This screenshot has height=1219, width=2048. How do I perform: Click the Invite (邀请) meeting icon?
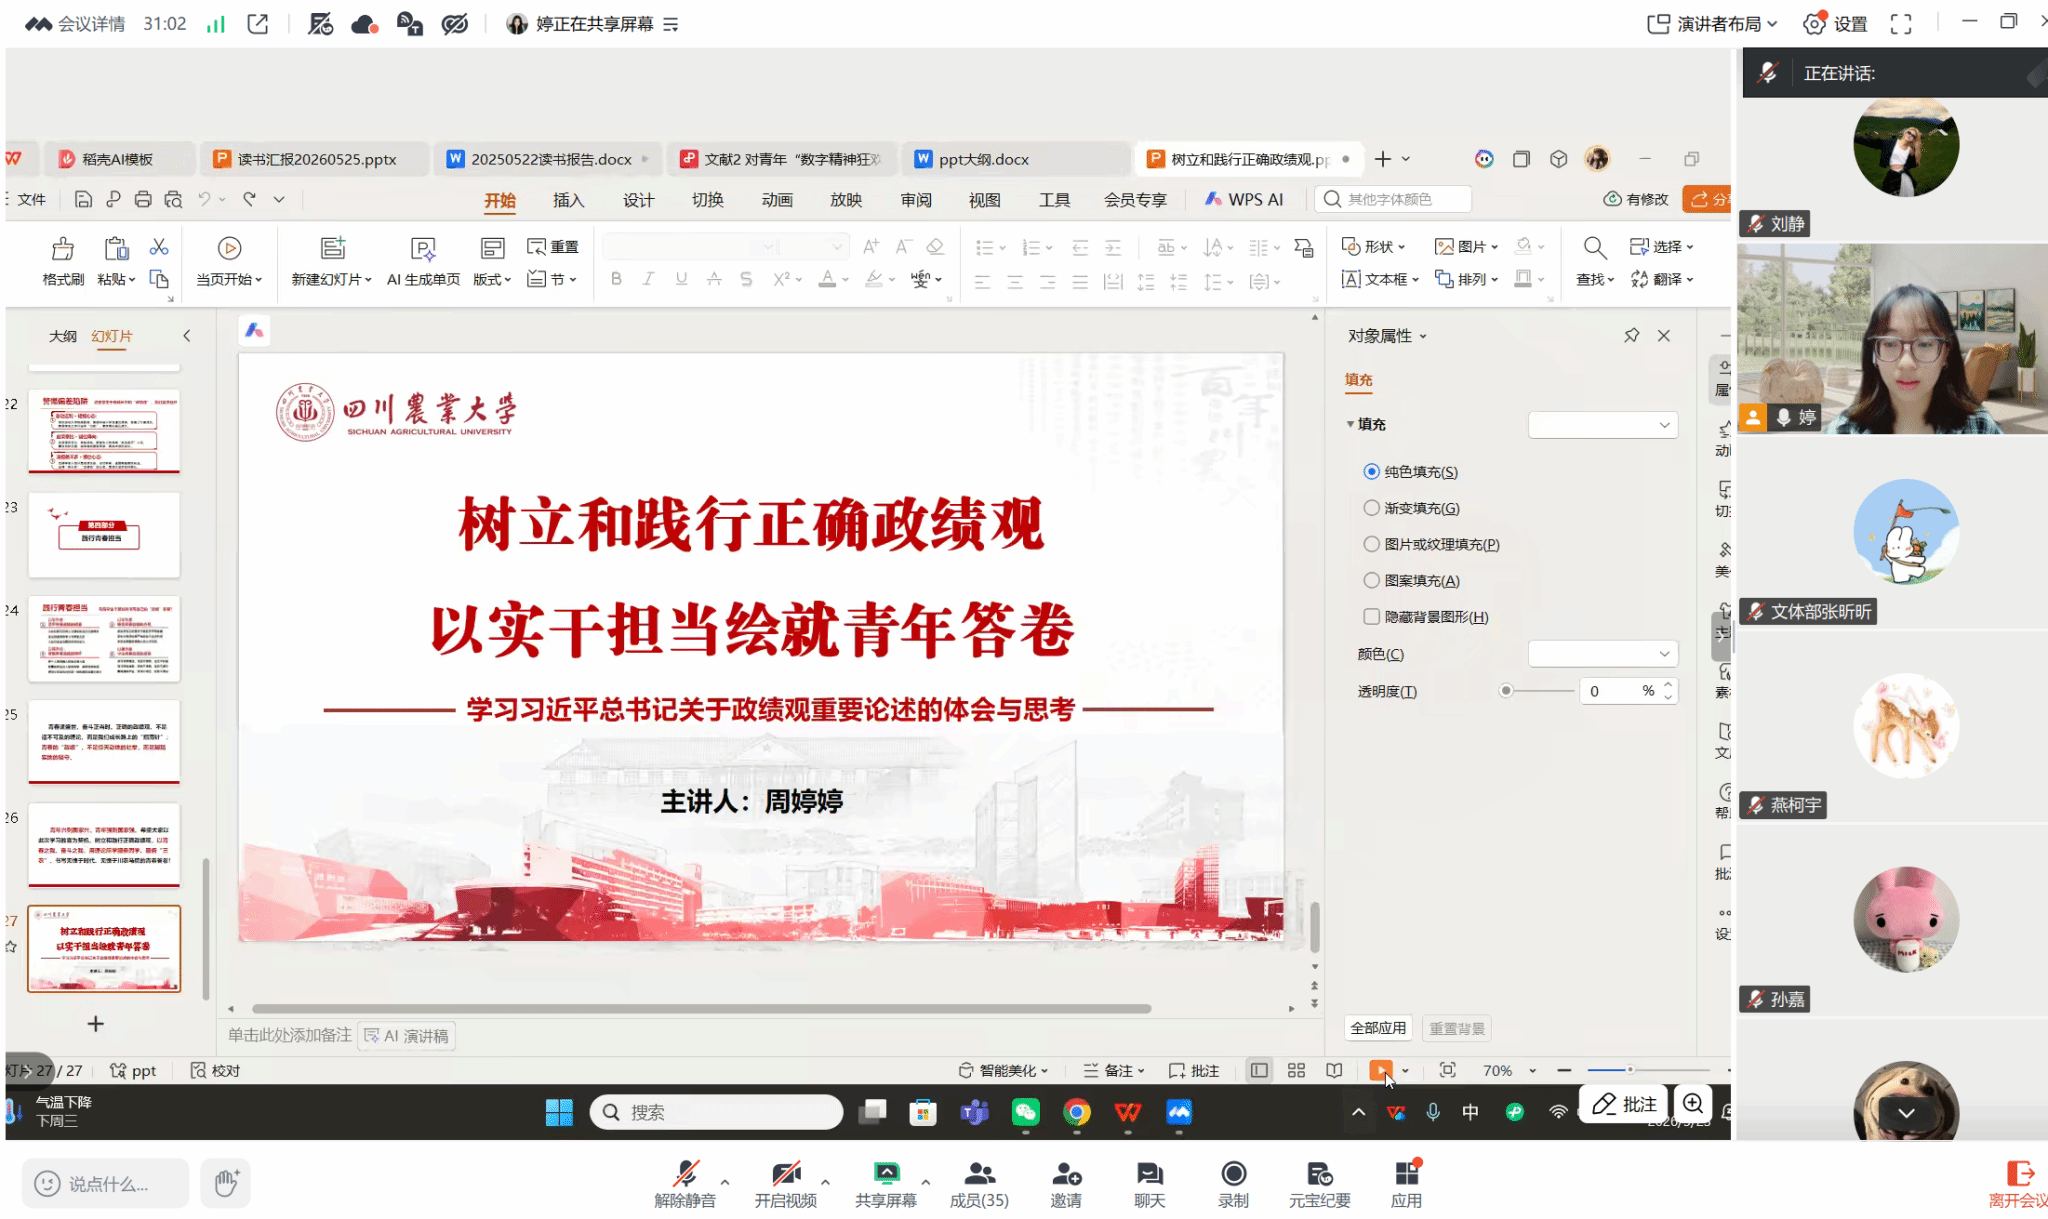(x=1066, y=1173)
